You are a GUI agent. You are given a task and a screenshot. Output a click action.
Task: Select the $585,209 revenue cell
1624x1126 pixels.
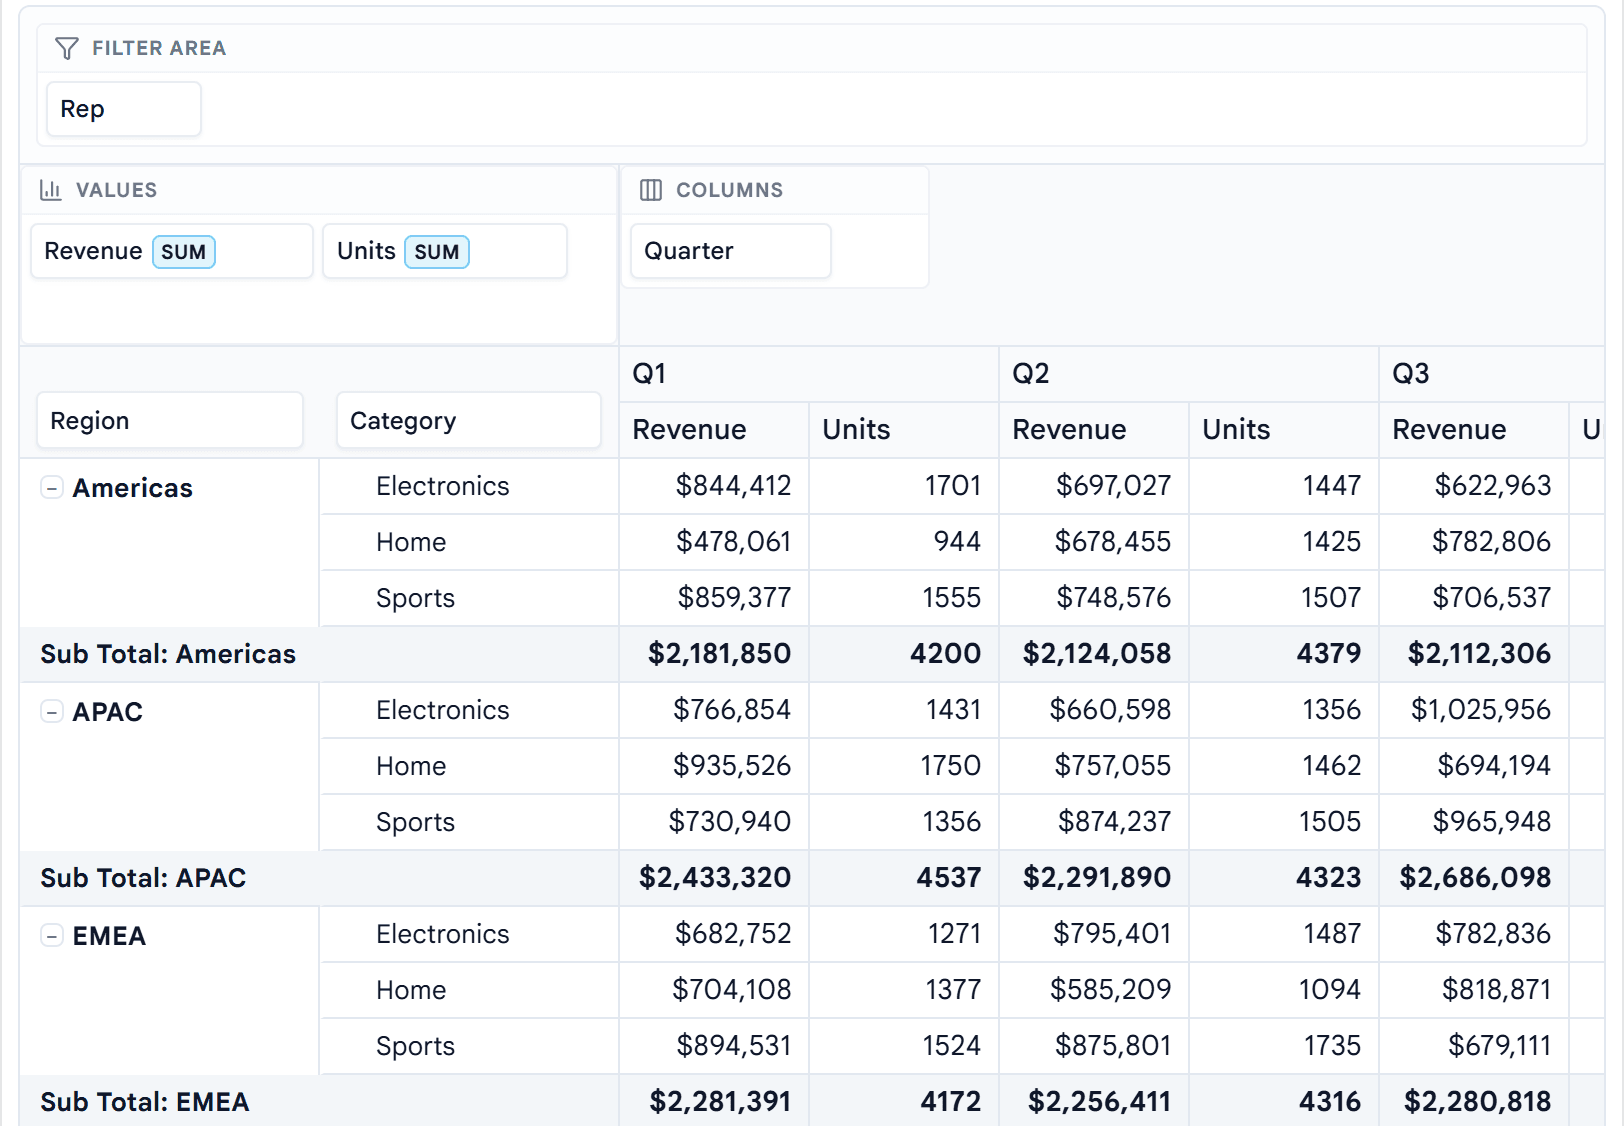1094,990
